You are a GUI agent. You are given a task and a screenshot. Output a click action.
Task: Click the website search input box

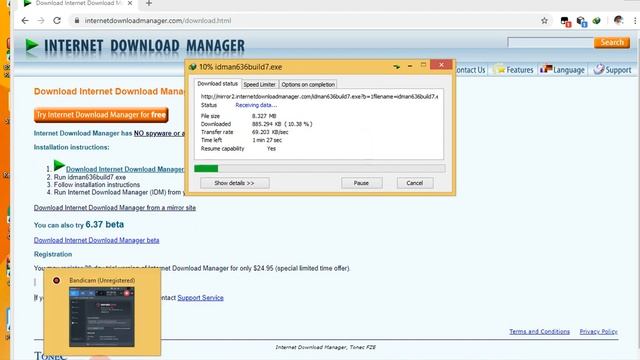[x=551, y=42]
